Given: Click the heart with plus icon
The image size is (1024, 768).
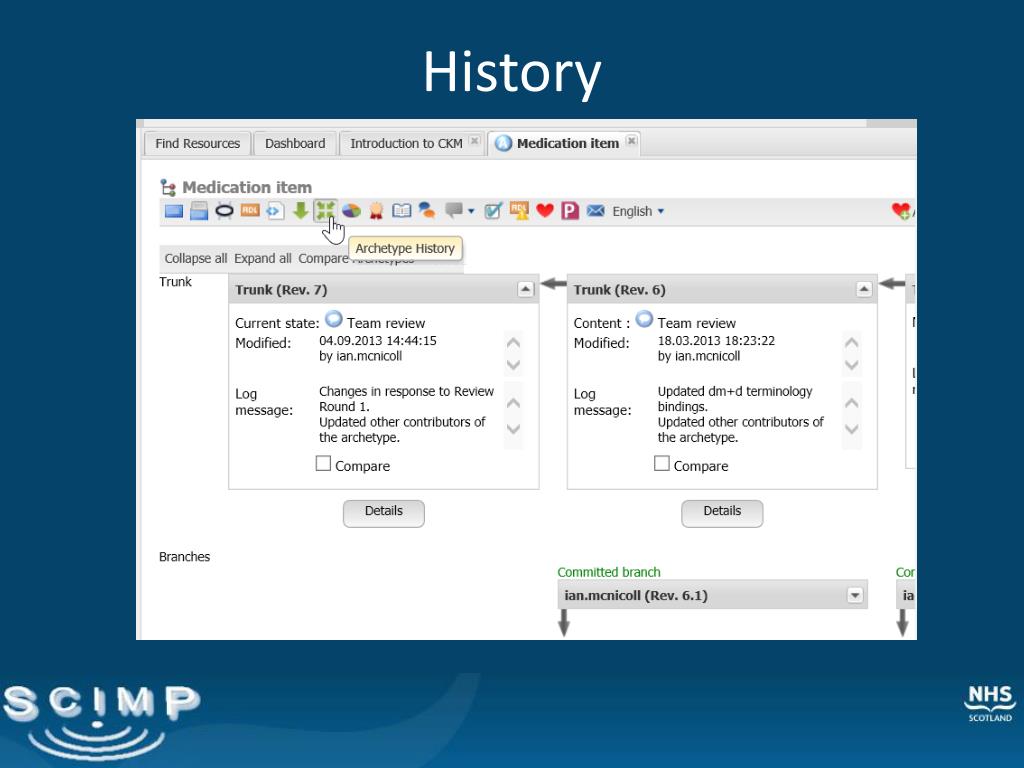Looking at the screenshot, I should point(901,211).
